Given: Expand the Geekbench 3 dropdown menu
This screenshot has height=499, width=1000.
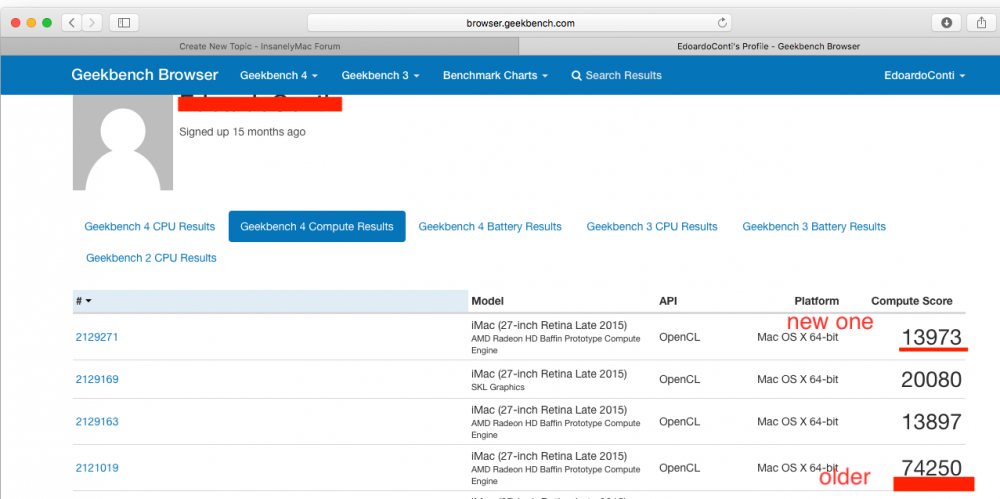Looking at the screenshot, I should point(380,75).
